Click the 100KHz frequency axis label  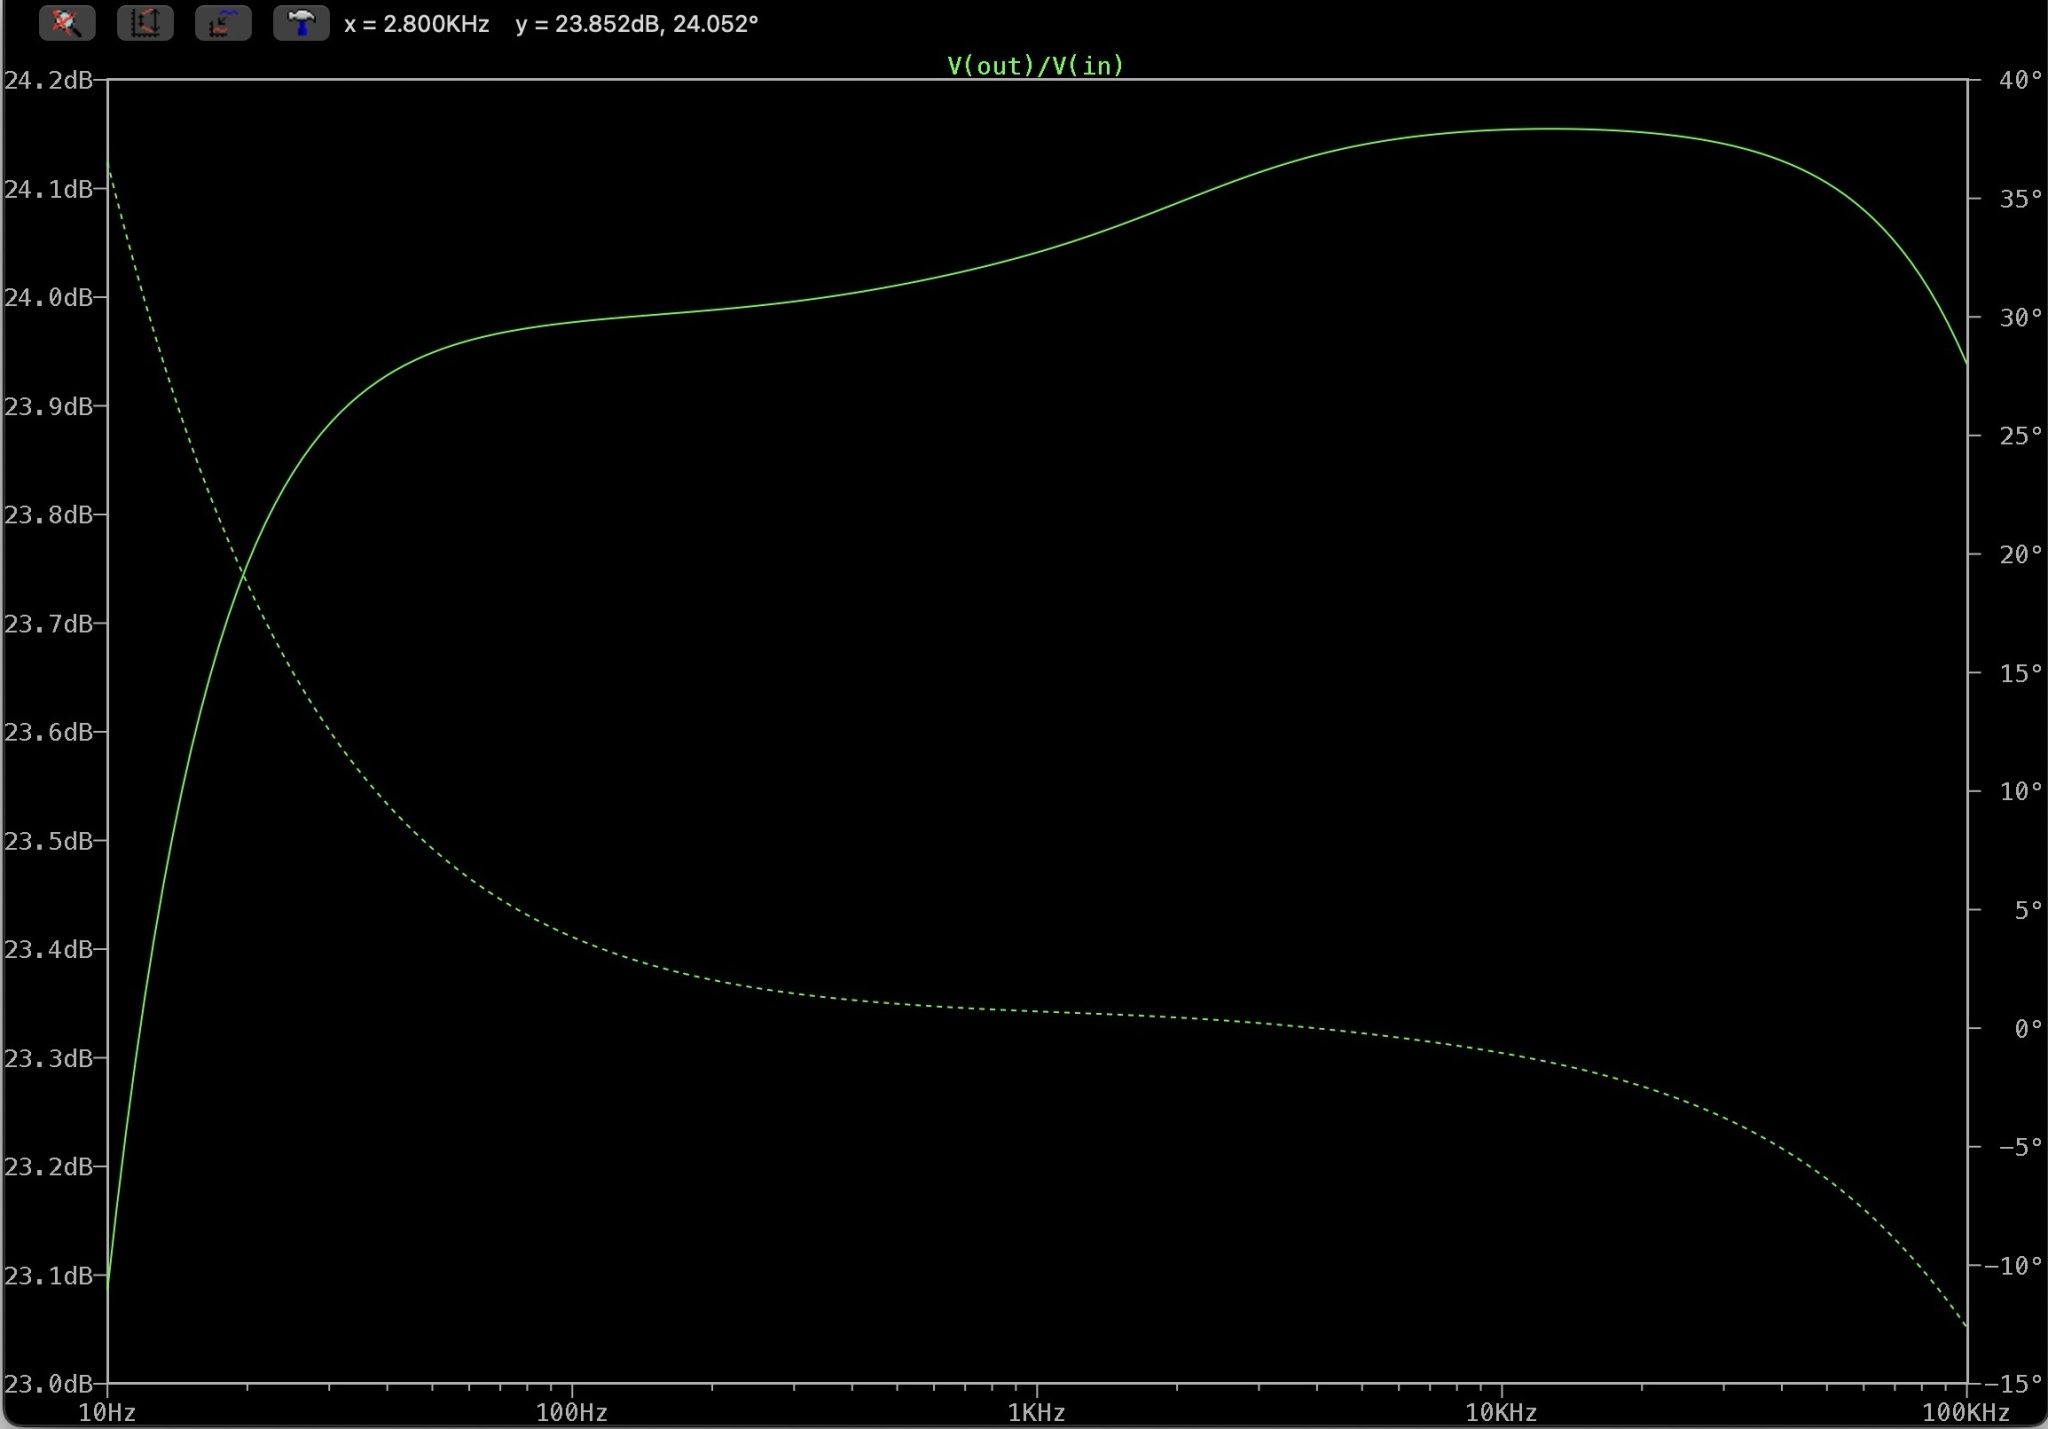tap(1966, 1412)
